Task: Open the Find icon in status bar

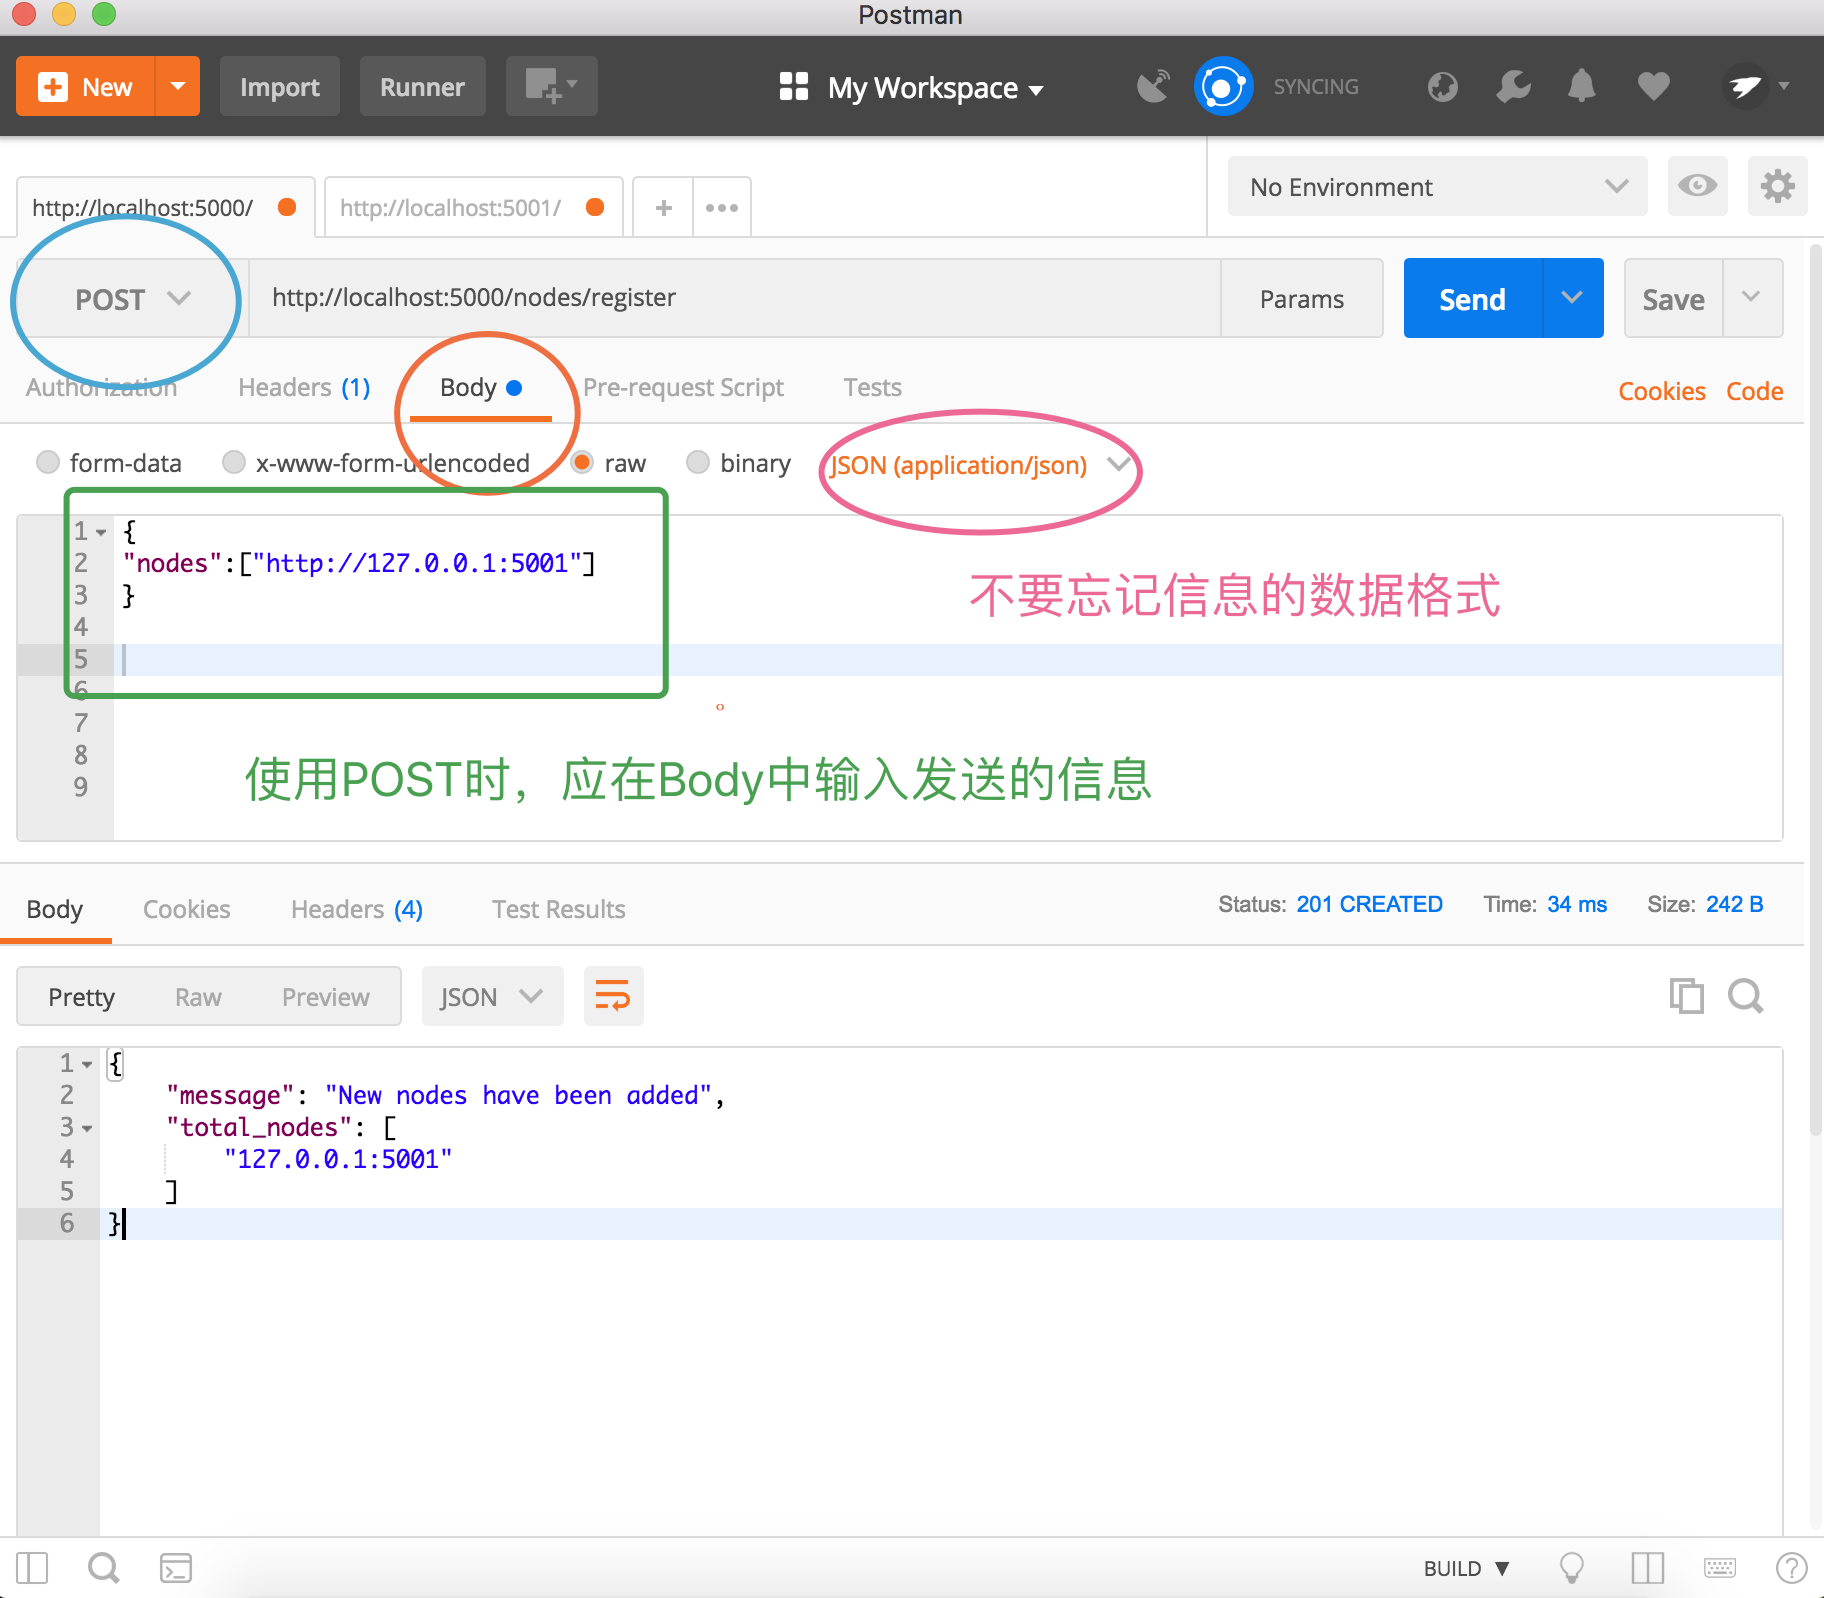Action: (x=103, y=1568)
